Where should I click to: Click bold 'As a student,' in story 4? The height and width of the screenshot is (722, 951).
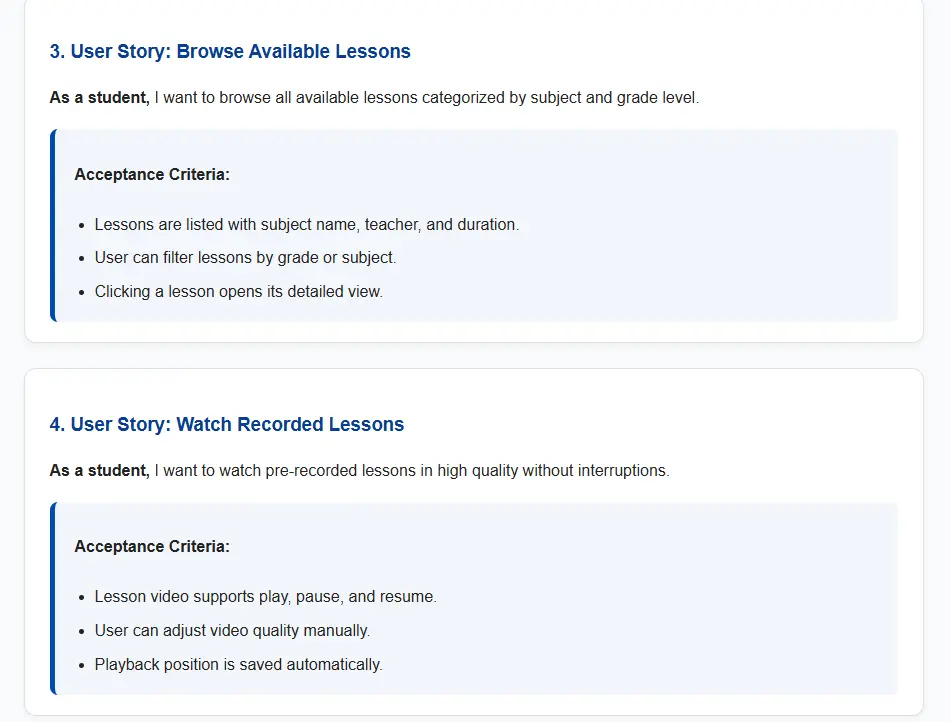pyautogui.click(x=100, y=470)
